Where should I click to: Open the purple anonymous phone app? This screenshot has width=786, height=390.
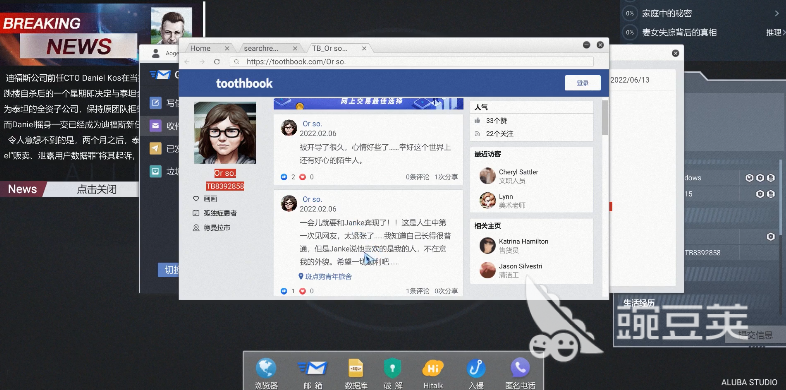point(520,368)
